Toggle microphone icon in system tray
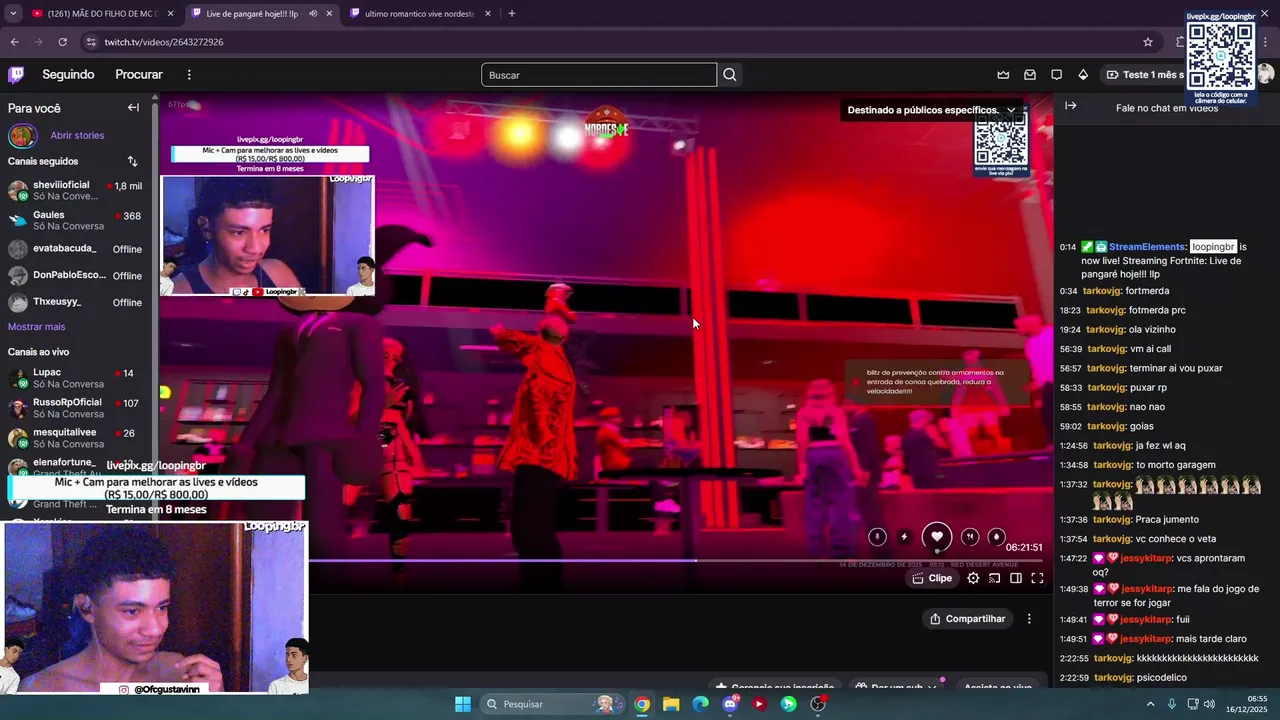The height and width of the screenshot is (720, 1280). [x=1172, y=704]
